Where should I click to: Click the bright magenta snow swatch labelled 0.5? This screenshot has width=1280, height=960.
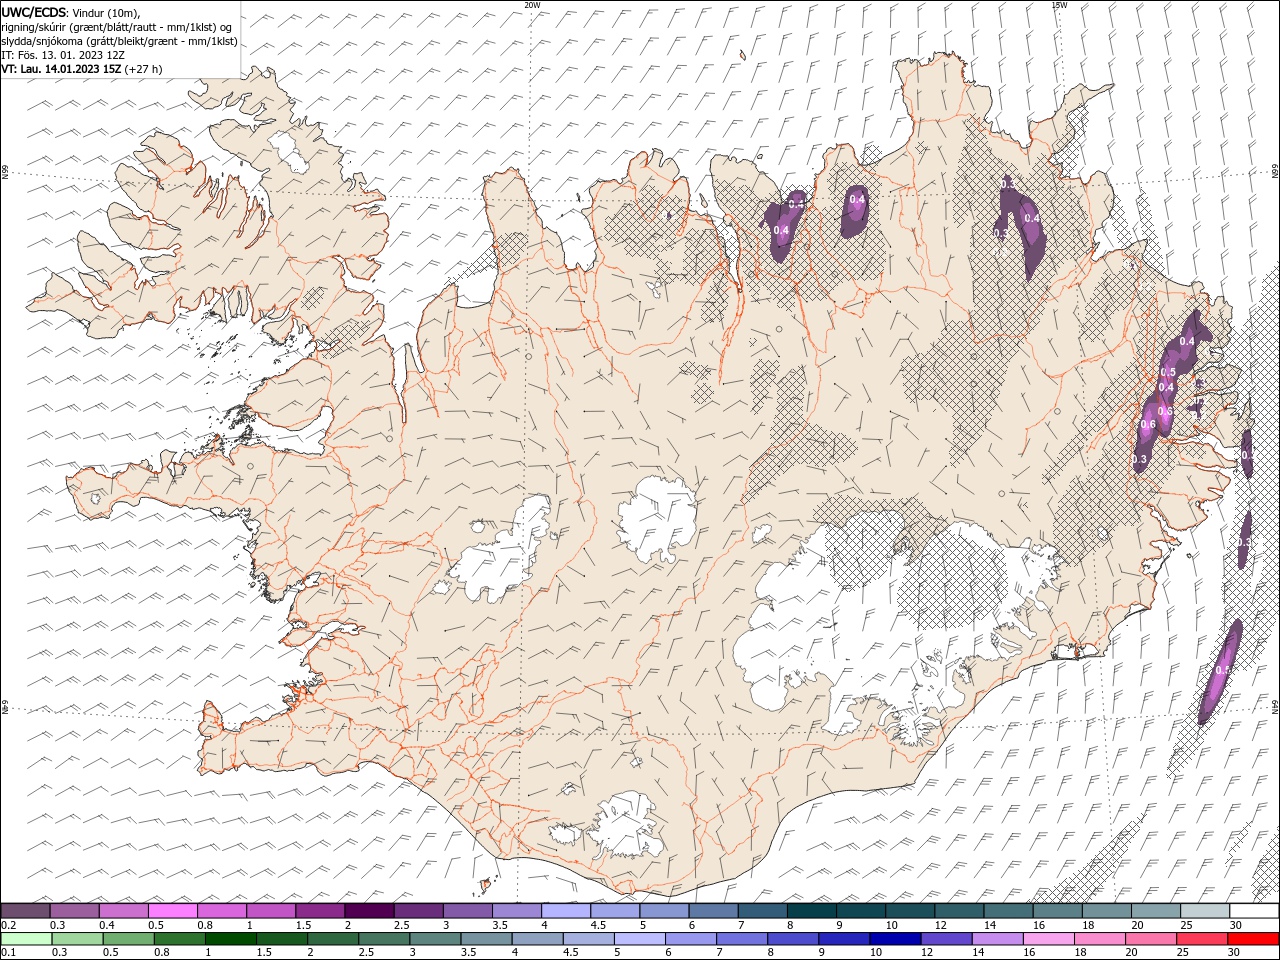click(x=173, y=911)
